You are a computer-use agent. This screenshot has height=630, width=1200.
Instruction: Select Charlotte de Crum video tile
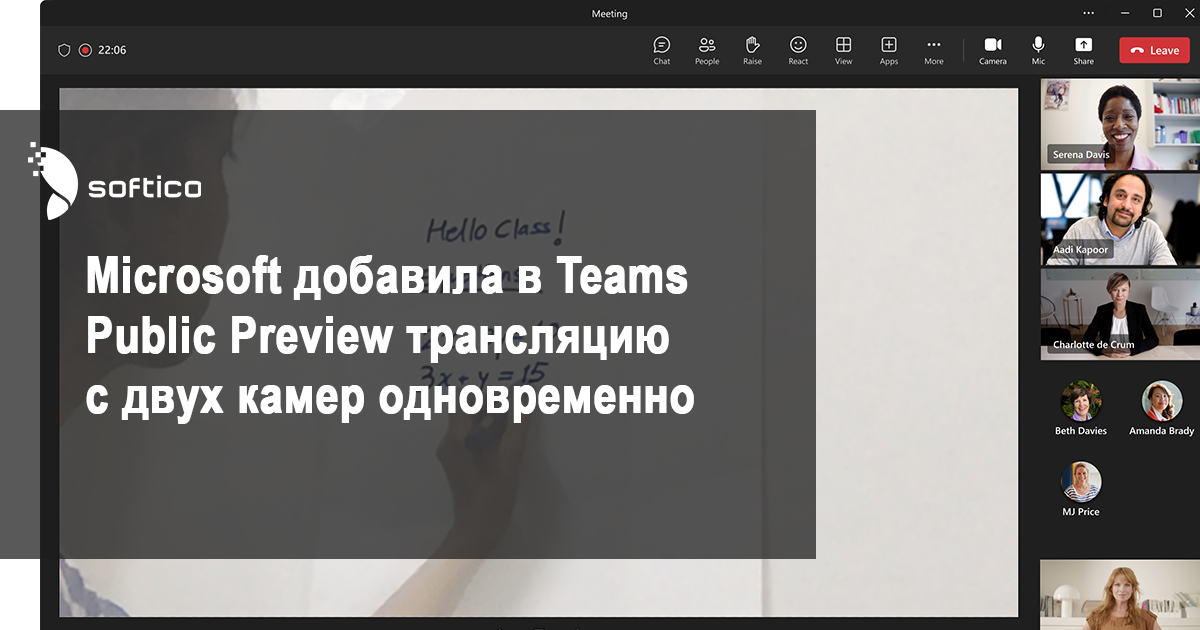tap(1119, 313)
